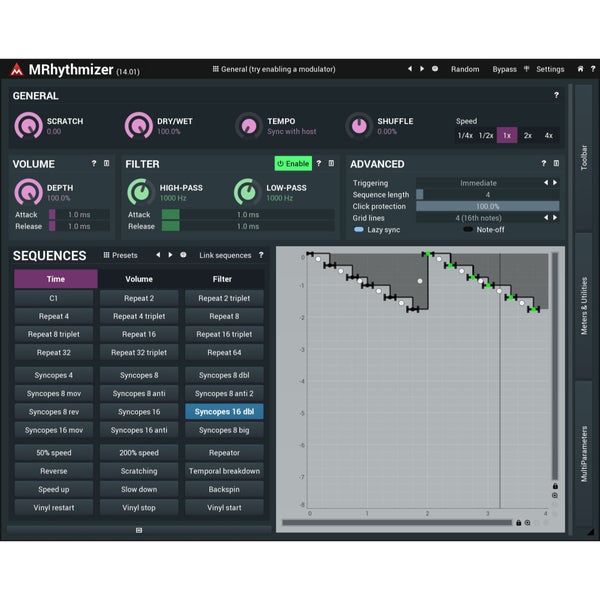The width and height of the screenshot is (600, 600).
Task: Click the vertical lock icon beside graph
Action: coord(555,486)
